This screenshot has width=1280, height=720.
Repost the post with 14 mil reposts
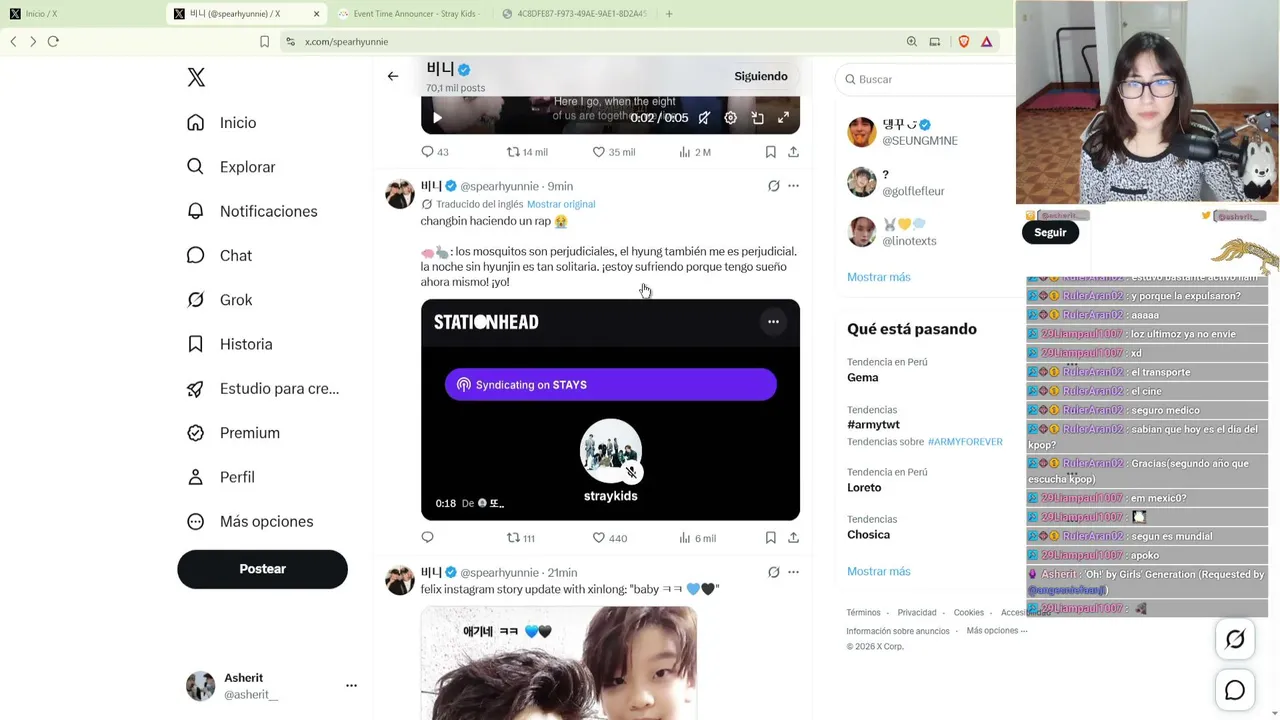[x=527, y=152]
